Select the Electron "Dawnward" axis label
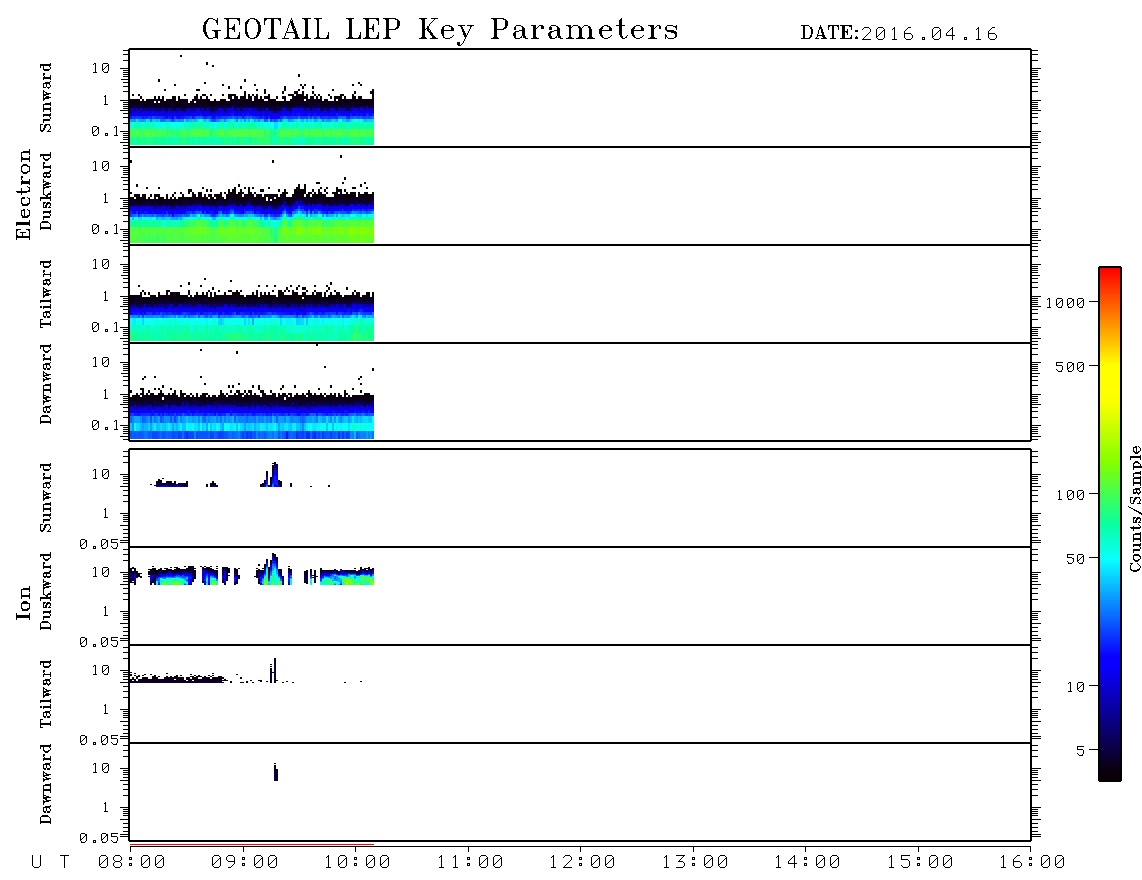Viewport: 1142px width, 880px height. click(46, 384)
